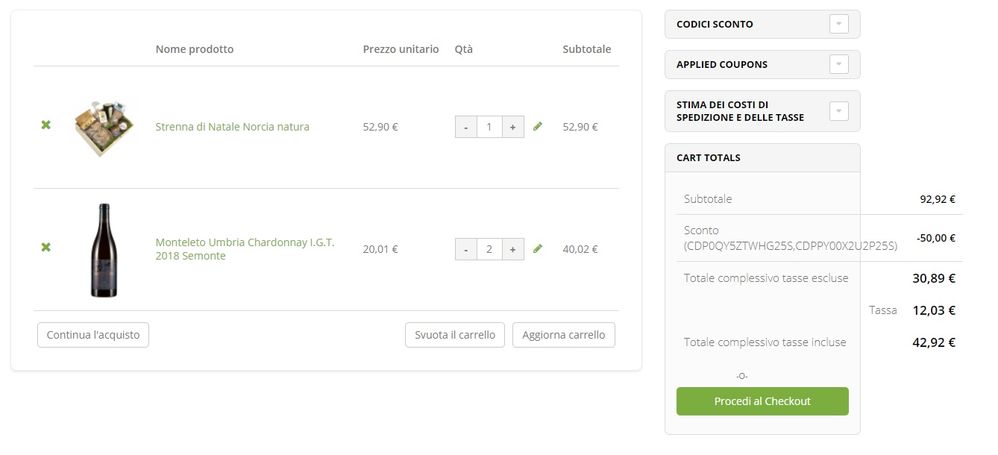Decrease quantity of Monteleto Chardonnay
Viewport: 998px width, 455px height.
coord(465,249)
